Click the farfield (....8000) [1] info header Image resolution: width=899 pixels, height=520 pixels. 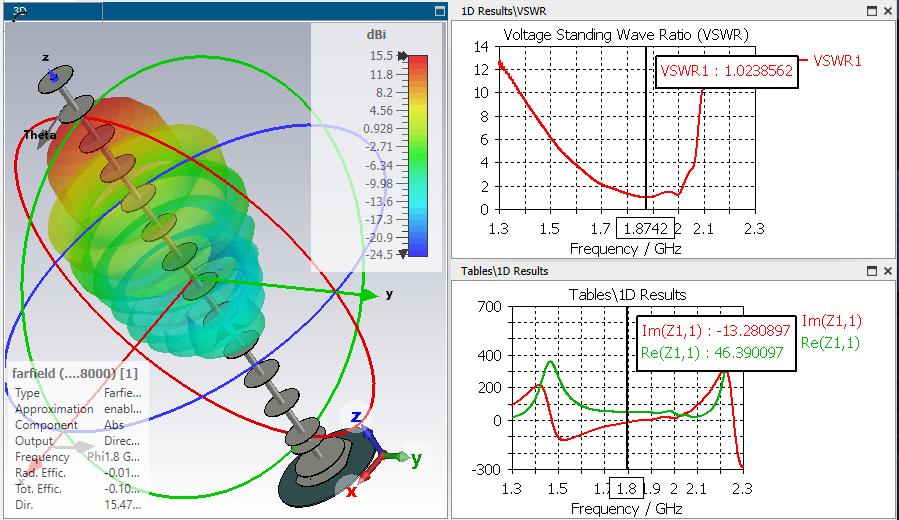point(75,373)
